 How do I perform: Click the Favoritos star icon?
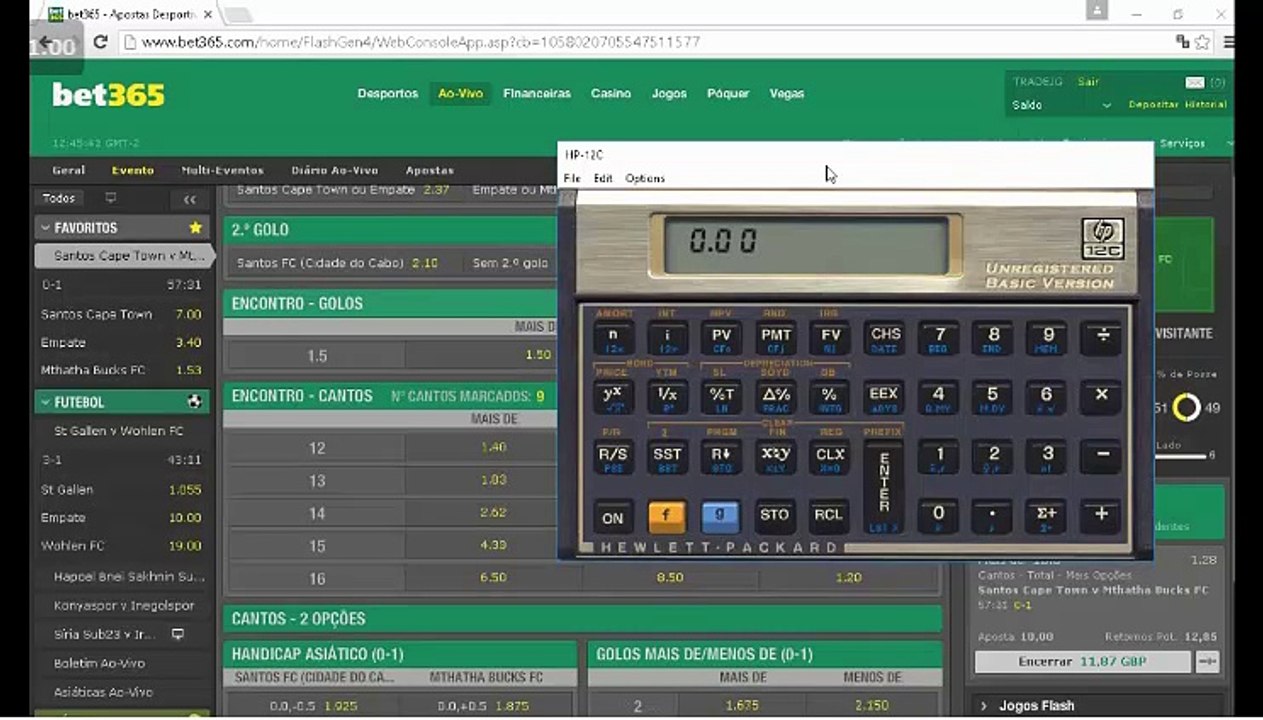(x=195, y=228)
